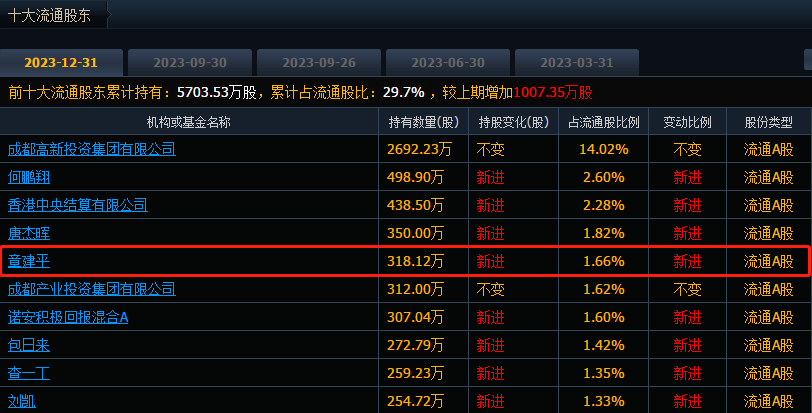Open the 刘凯 shareholder link
The image size is (812, 413).
coord(22,401)
